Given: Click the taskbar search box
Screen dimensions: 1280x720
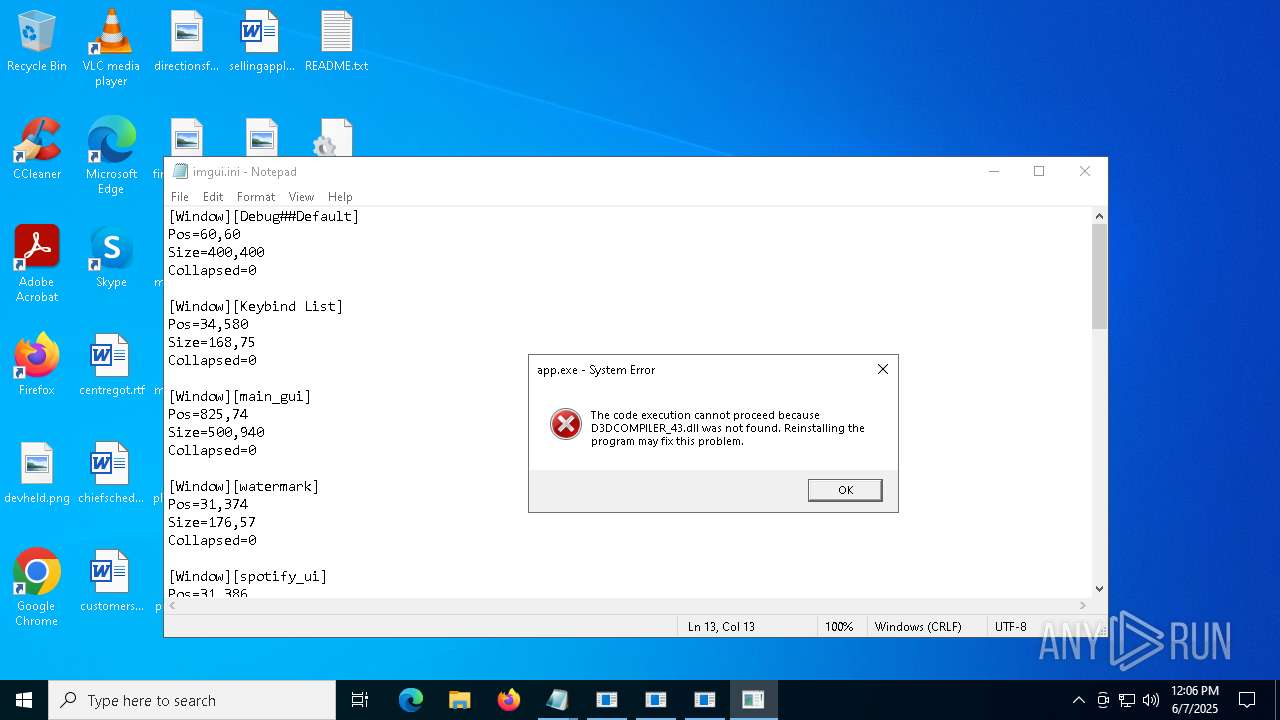Looking at the screenshot, I should [x=192, y=700].
